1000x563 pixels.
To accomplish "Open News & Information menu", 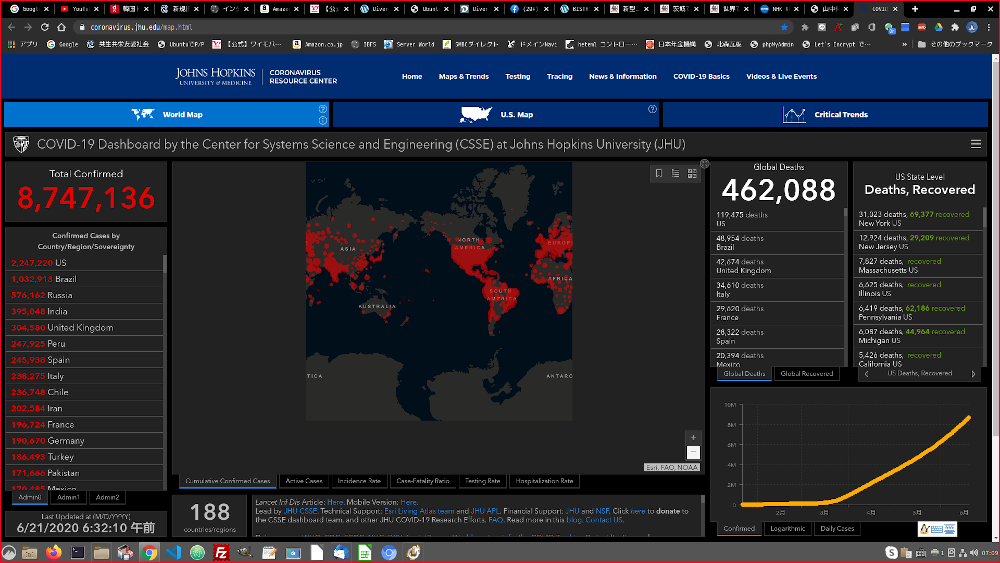I will coord(622,77).
